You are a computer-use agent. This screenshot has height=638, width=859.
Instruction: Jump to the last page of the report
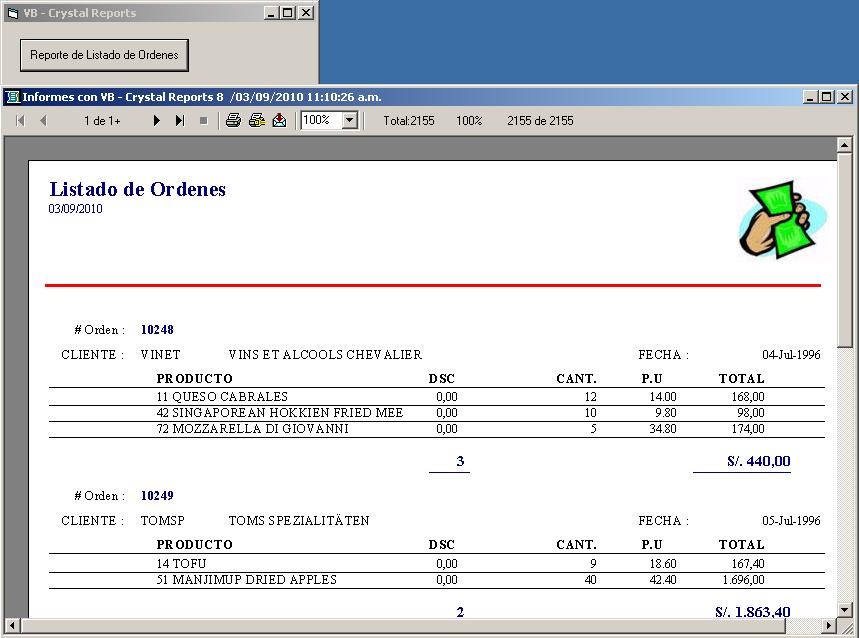[181, 120]
